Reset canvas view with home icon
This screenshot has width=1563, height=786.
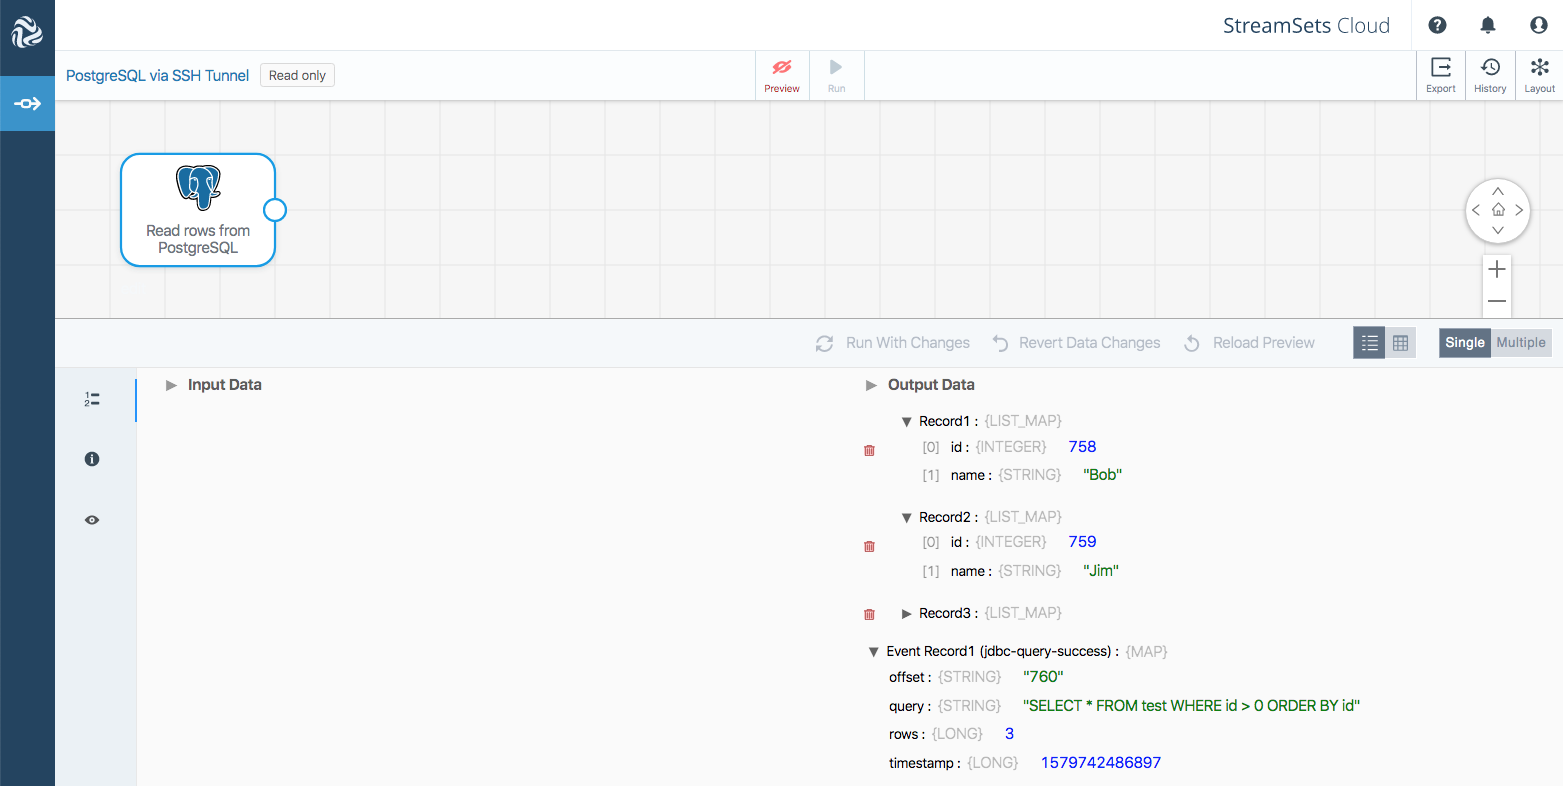(1498, 210)
